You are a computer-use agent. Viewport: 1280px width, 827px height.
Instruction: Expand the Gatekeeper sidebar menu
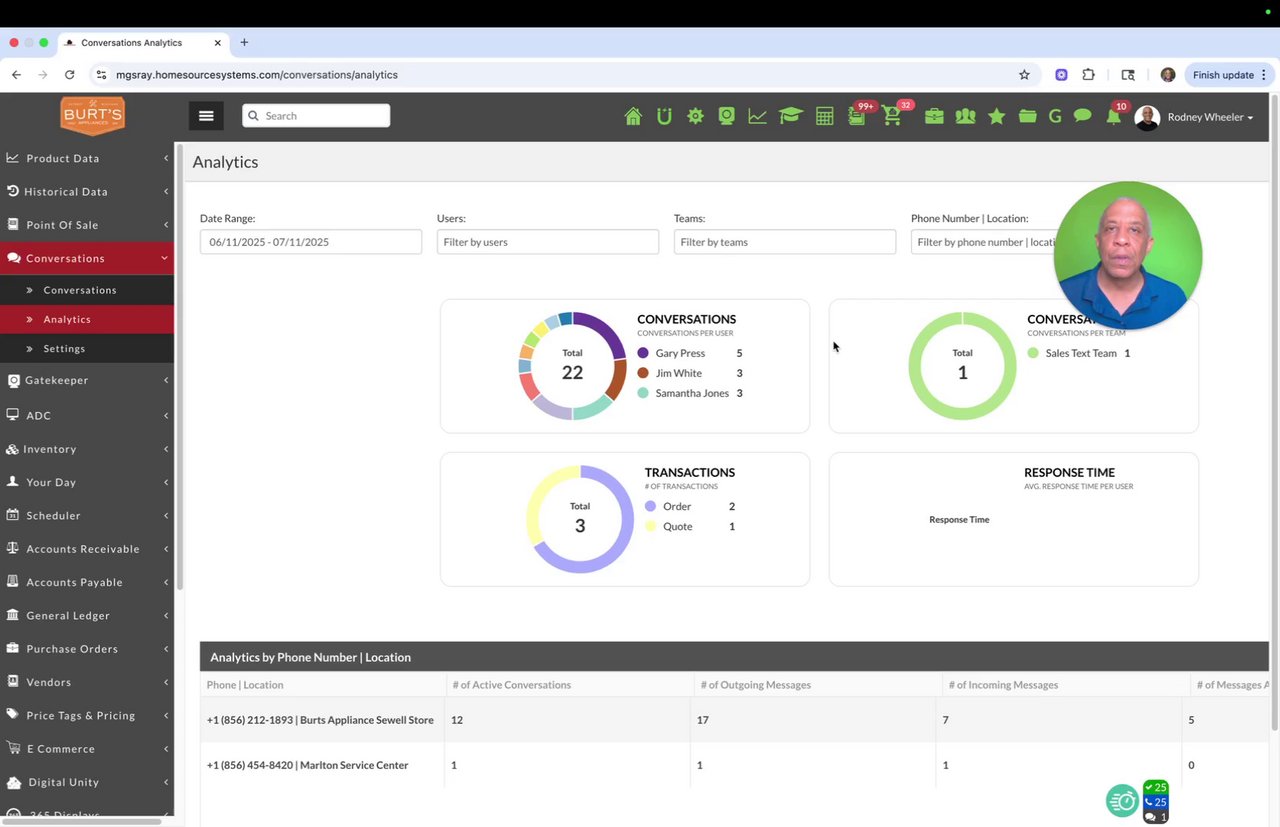pos(87,380)
